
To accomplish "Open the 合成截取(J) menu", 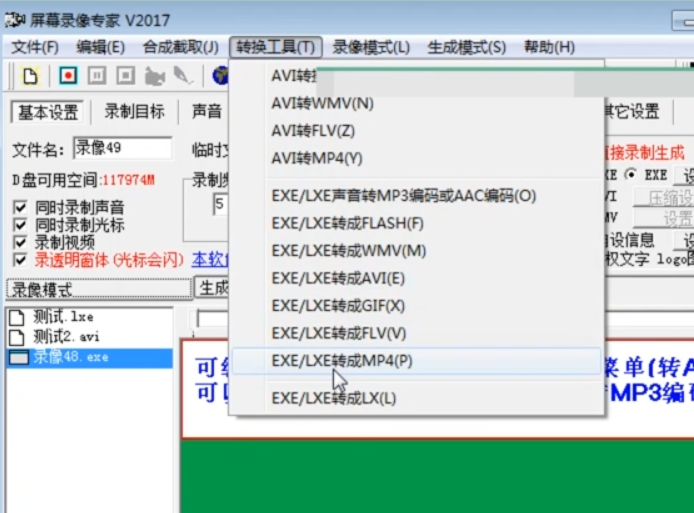I will click(x=181, y=47).
